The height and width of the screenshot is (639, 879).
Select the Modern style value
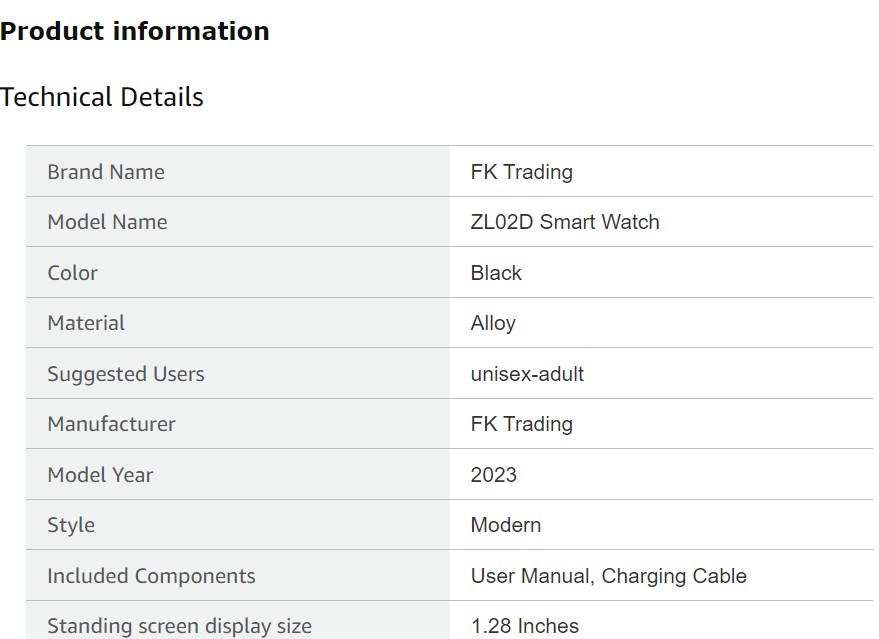[x=506, y=525]
